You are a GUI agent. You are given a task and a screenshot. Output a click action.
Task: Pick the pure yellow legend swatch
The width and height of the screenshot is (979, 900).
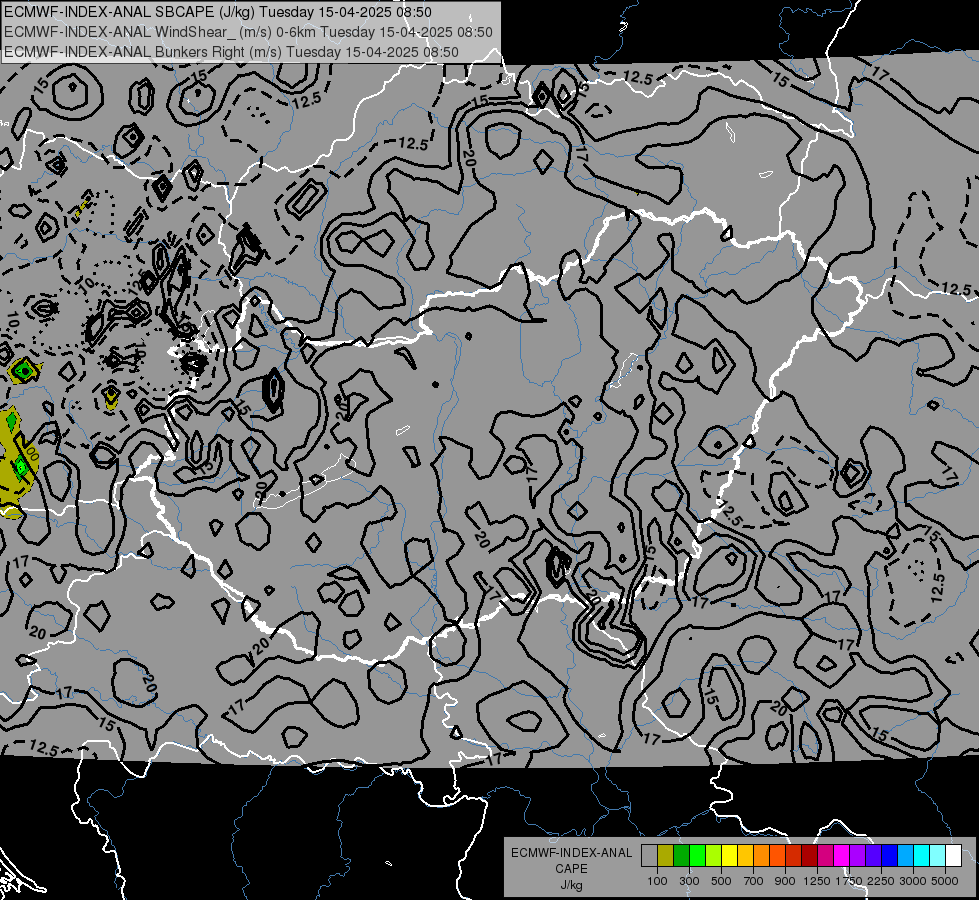coord(729,856)
